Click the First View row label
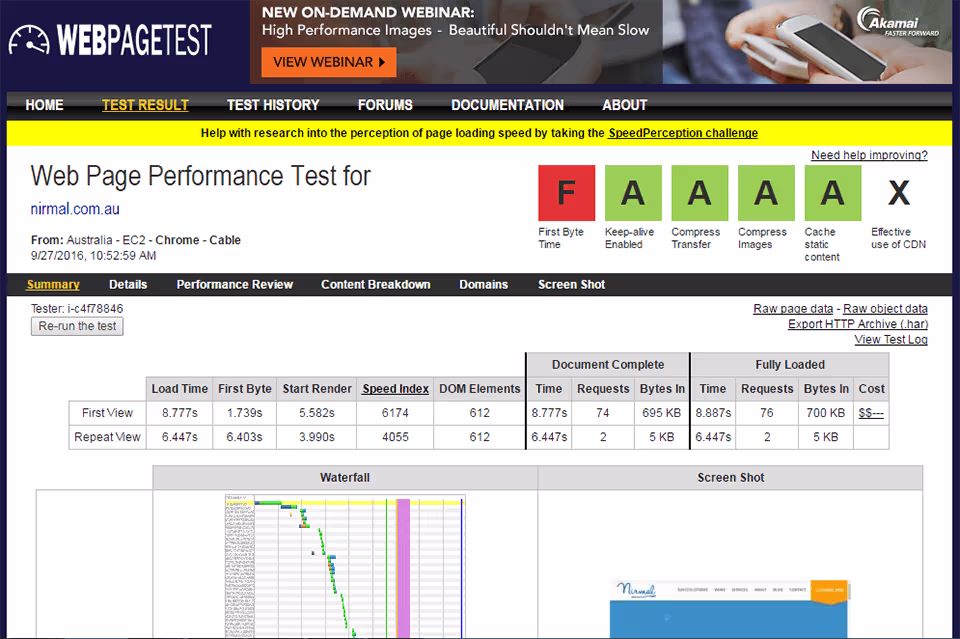The width and height of the screenshot is (960, 639). point(107,413)
